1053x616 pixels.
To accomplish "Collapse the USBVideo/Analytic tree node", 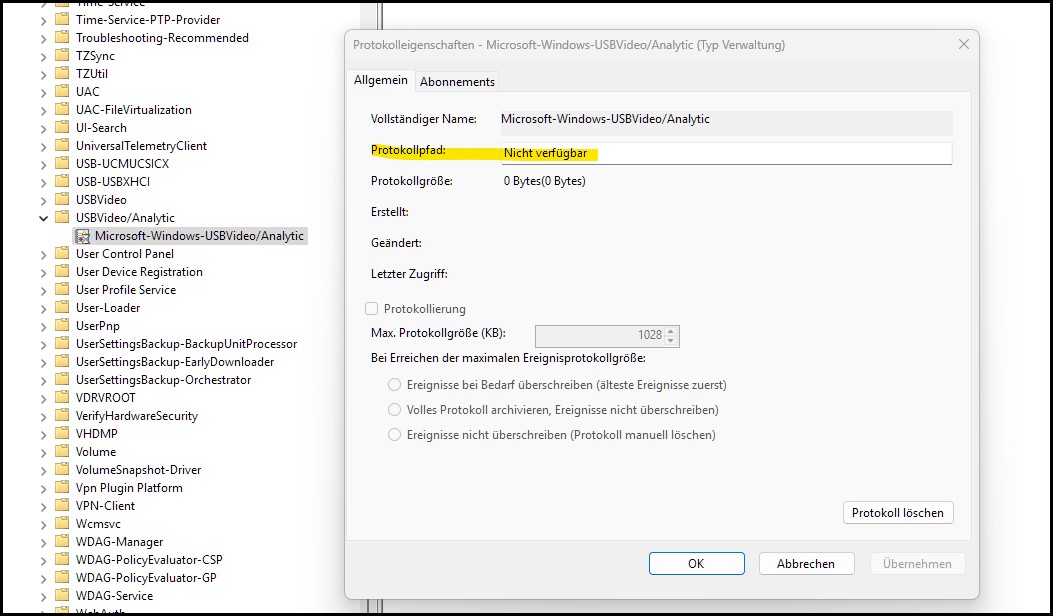I will click(x=44, y=218).
